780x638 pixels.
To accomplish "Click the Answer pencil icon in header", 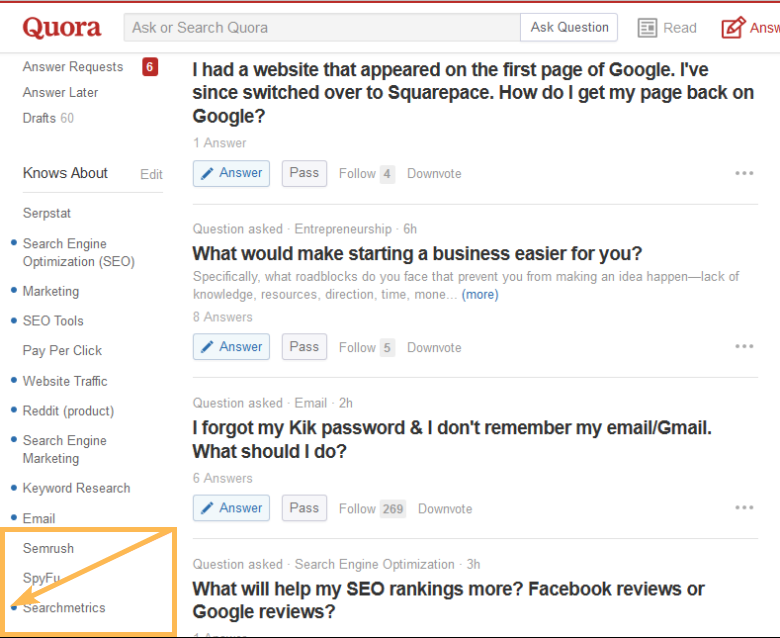I will 733,27.
